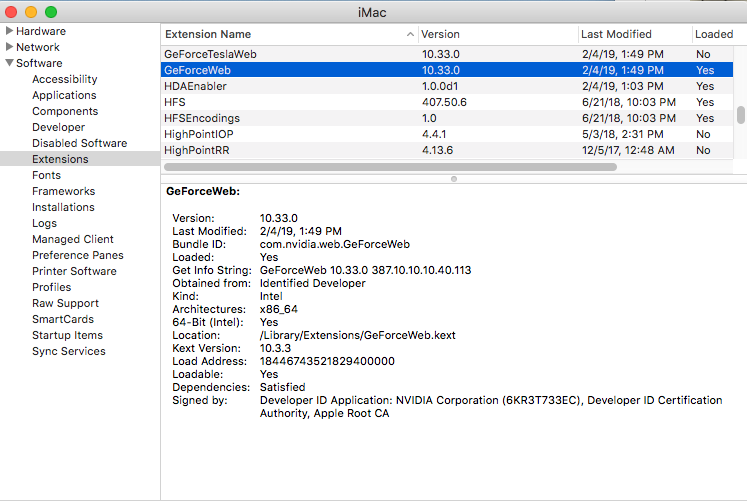
Task: Collapse the Software section triangle
Action: pos(9,63)
